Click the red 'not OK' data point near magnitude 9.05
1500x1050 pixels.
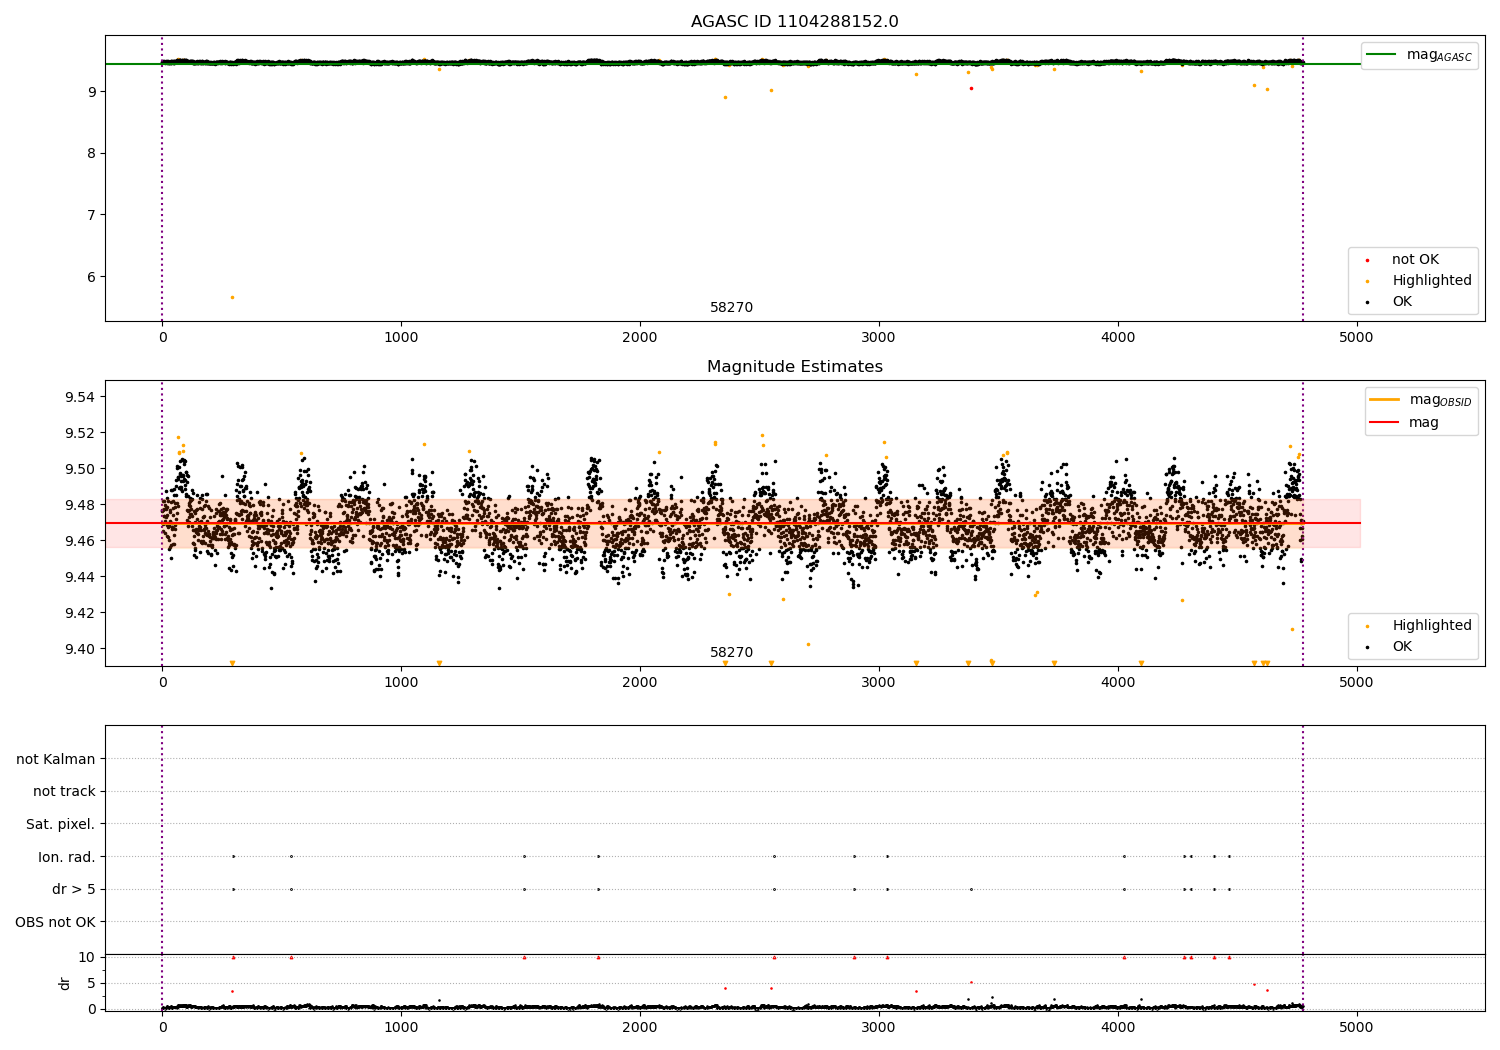[x=971, y=88]
